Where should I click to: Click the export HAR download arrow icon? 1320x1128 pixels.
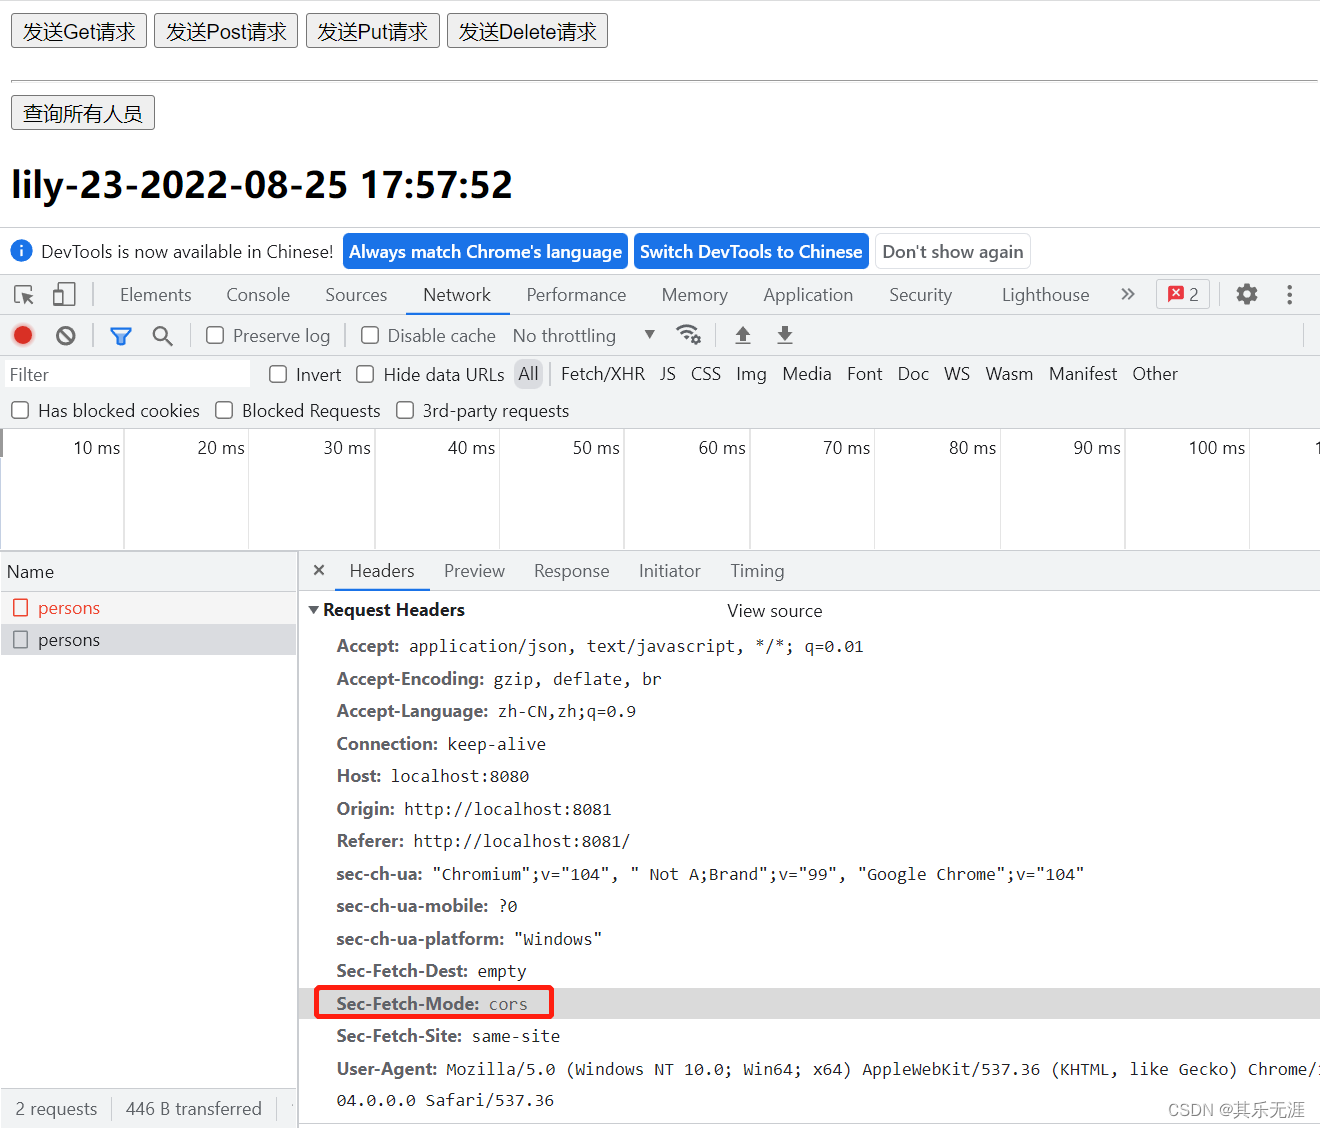point(785,335)
